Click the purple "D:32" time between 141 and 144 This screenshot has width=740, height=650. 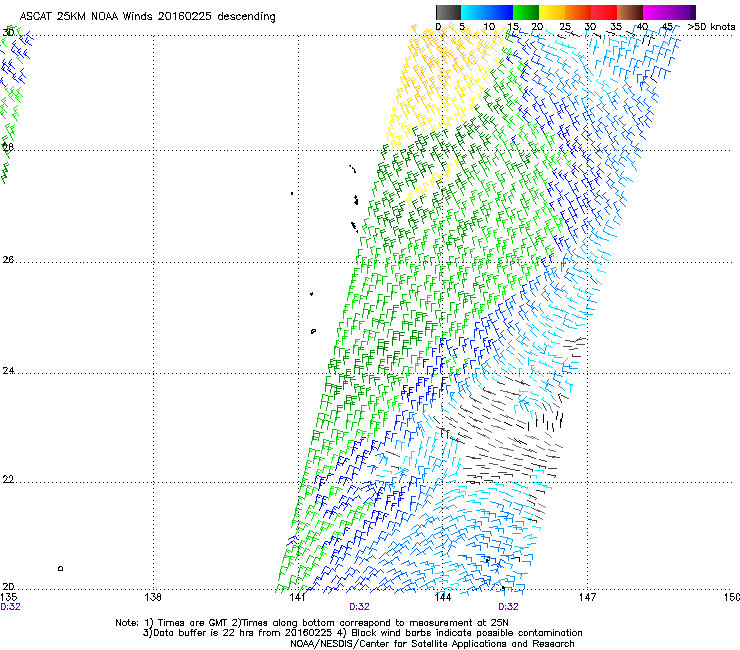coord(359,607)
